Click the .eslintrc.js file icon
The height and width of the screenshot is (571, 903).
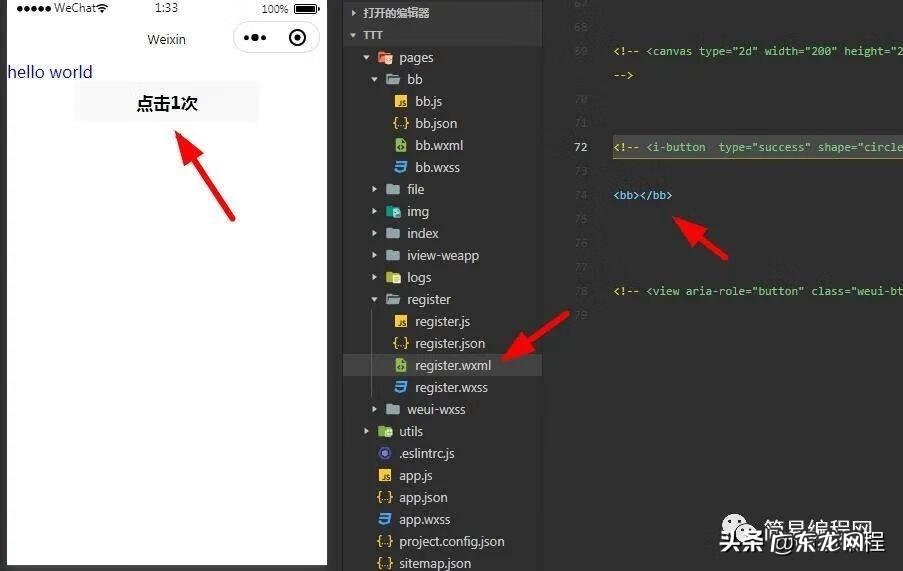pyautogui.click(x=384, y=454)
